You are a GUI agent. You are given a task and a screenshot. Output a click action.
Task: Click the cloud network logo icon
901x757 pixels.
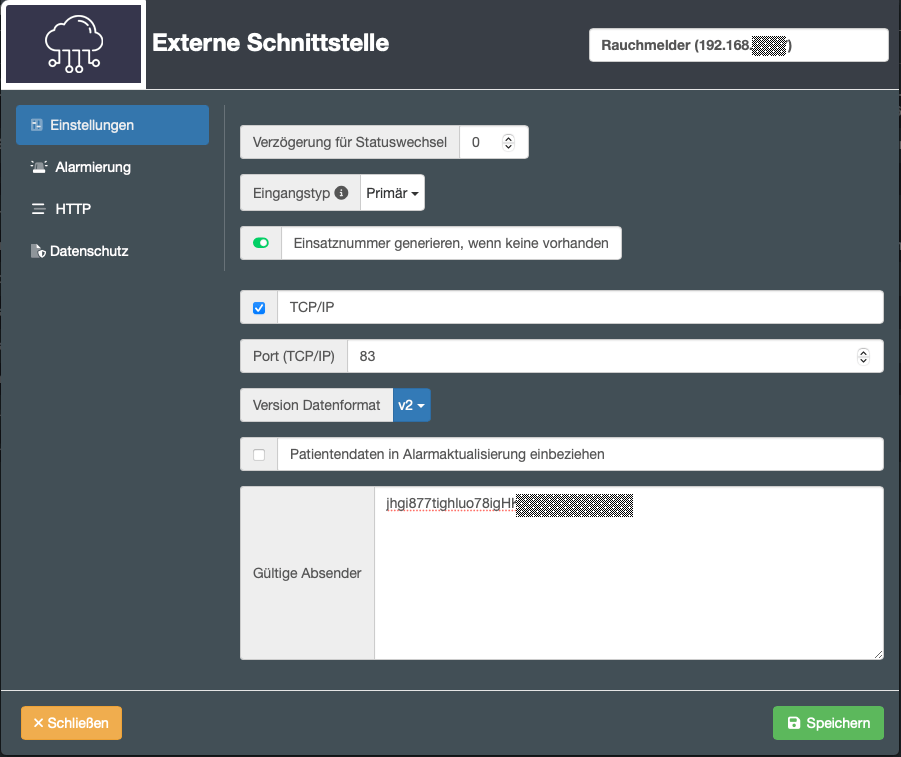(x=75, y=43)
